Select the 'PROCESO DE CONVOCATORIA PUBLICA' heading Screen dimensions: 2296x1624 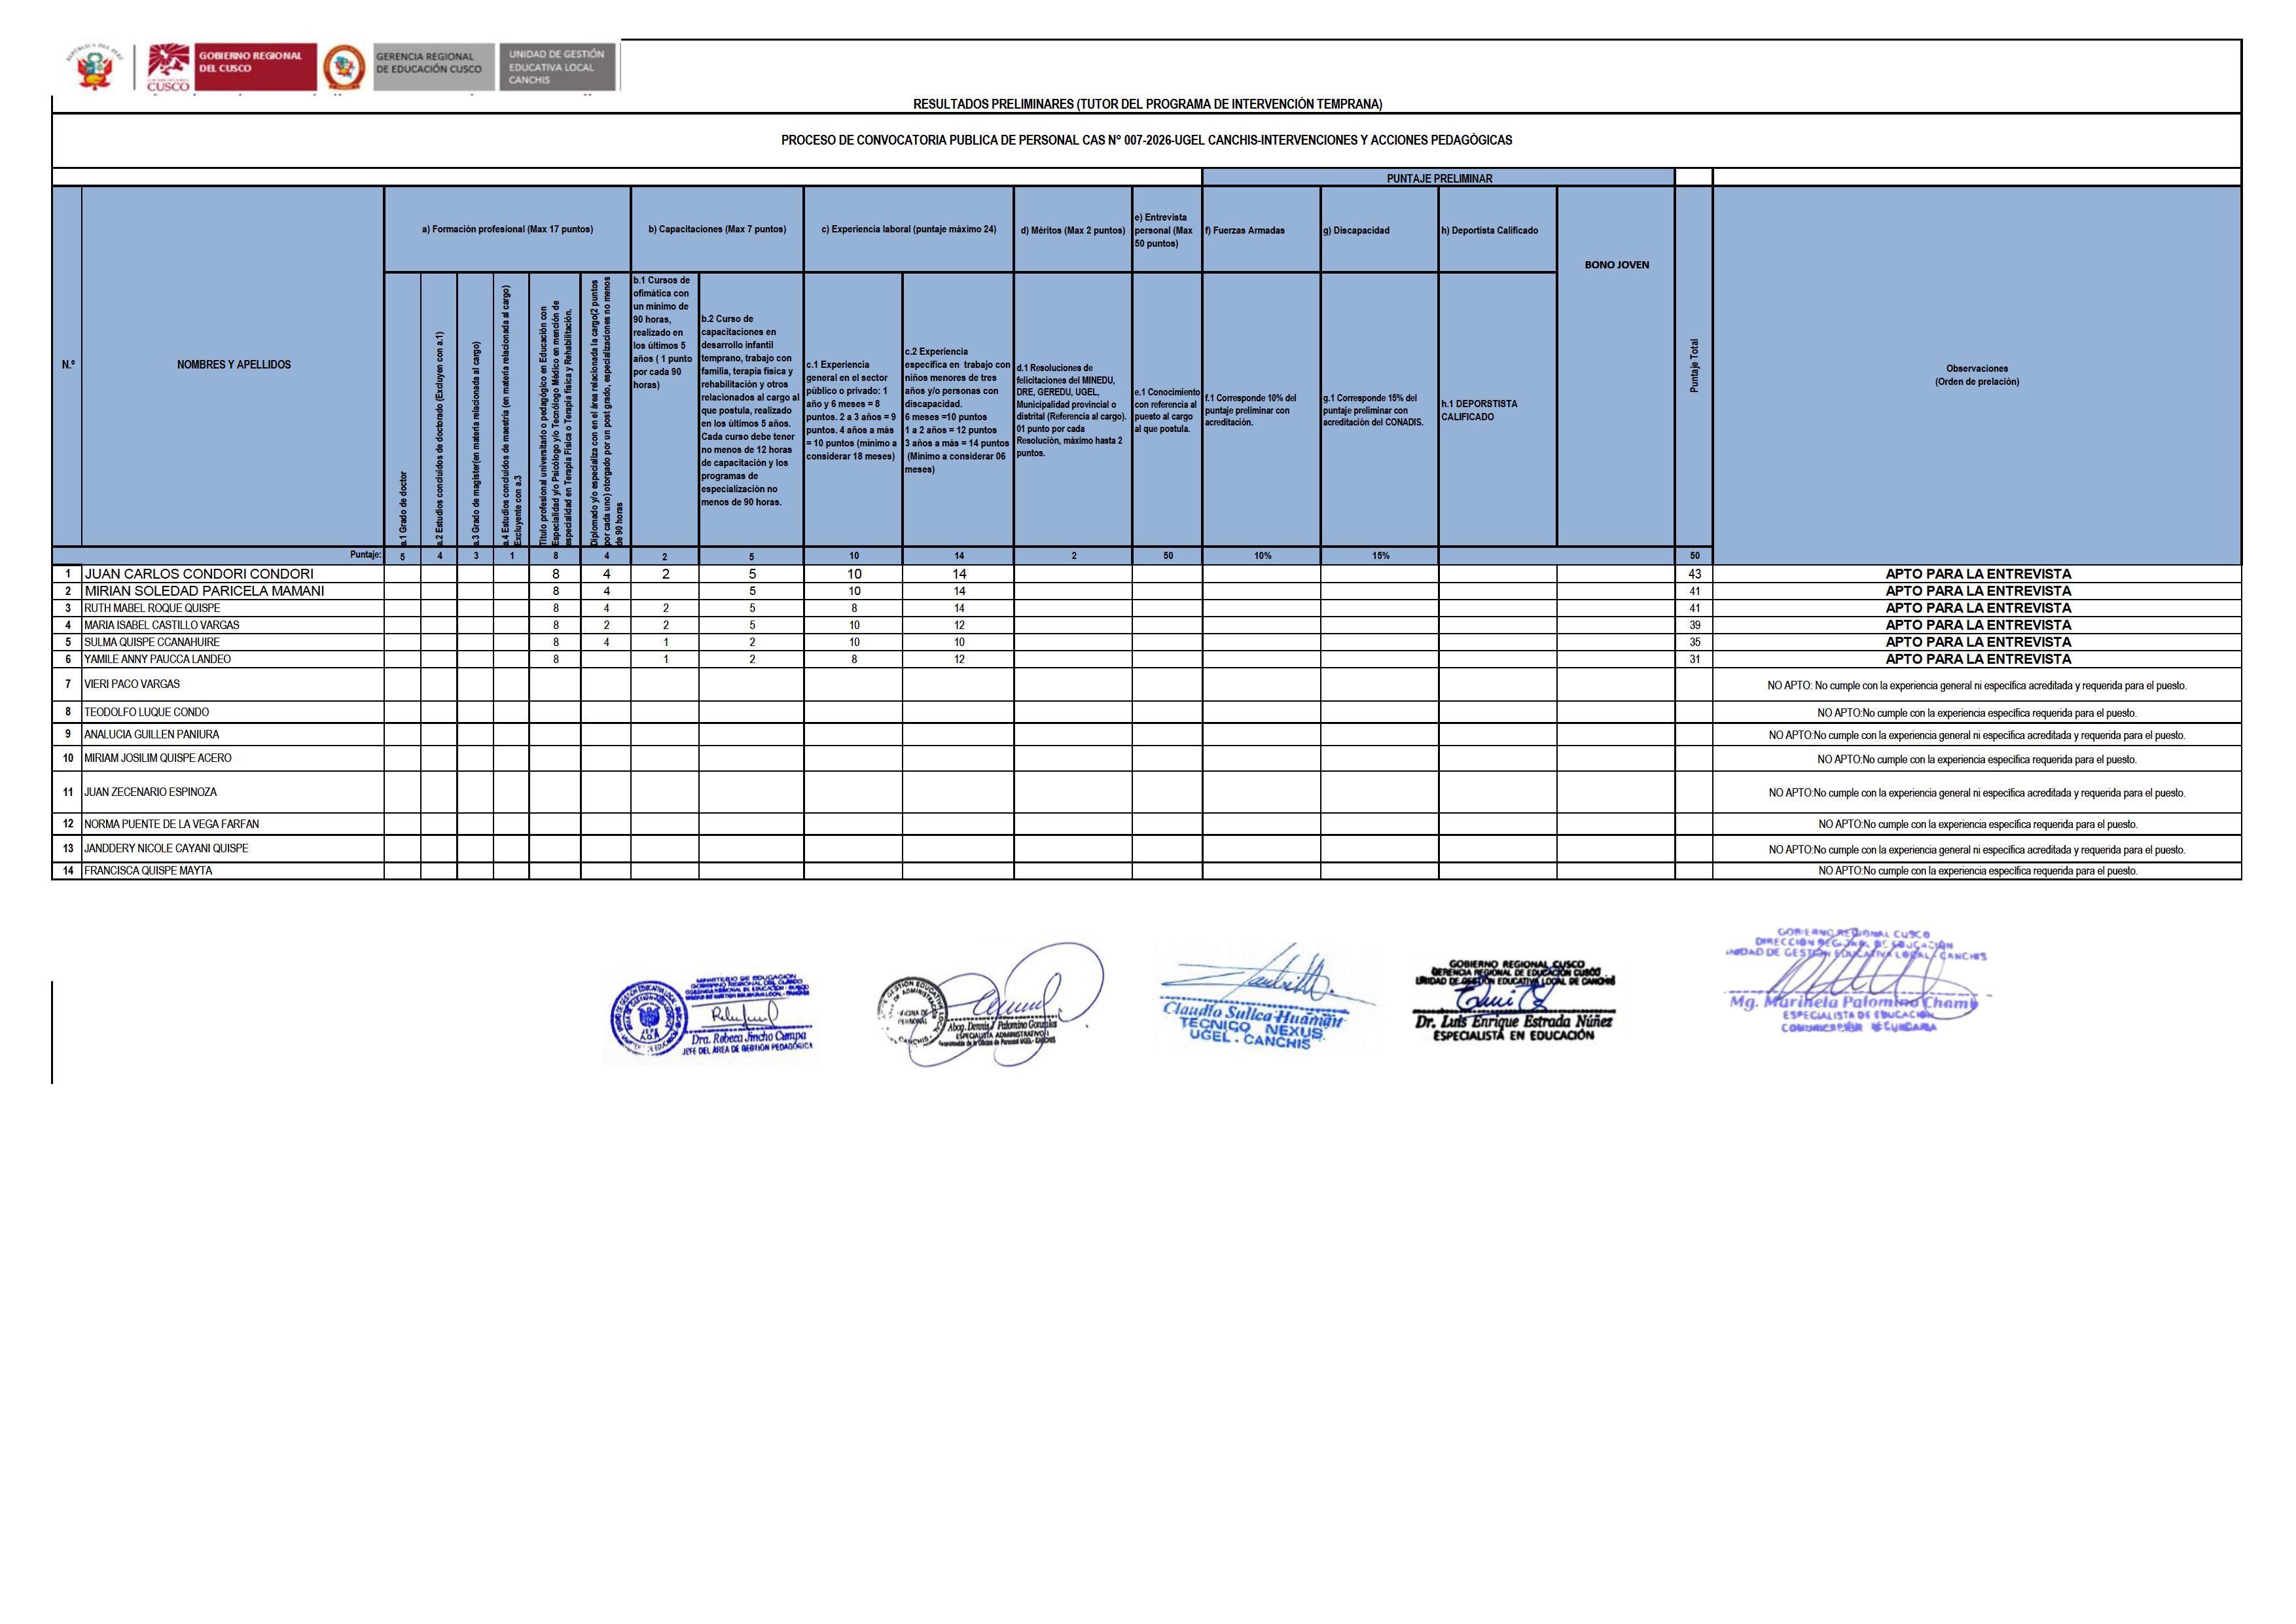tap(1146, 140)
